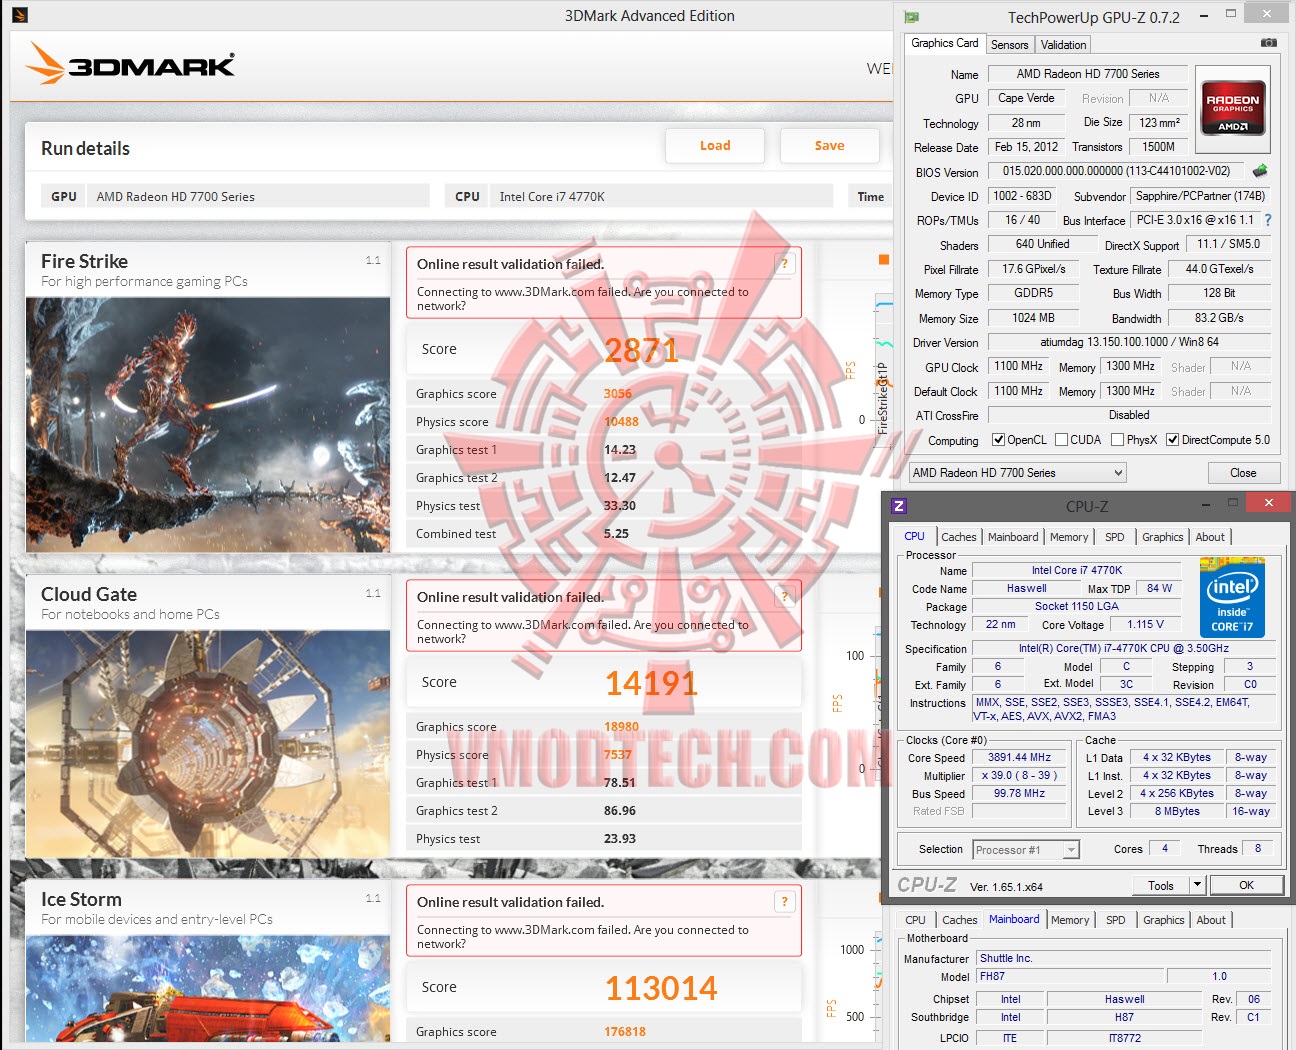Click the BIOS Version field in GPU-Z
This screenshot has height=1050, width=1296.
coord(1116,171)
